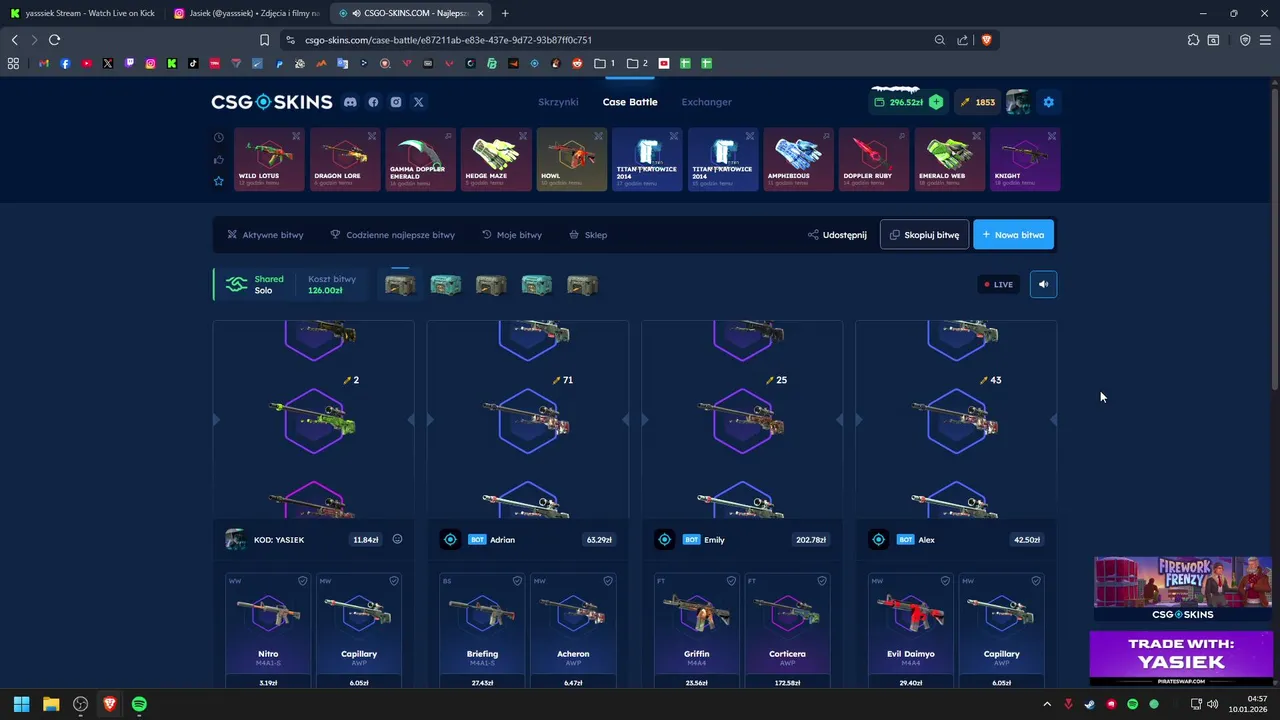Open Spotify from the taskbar

[139, 704]
